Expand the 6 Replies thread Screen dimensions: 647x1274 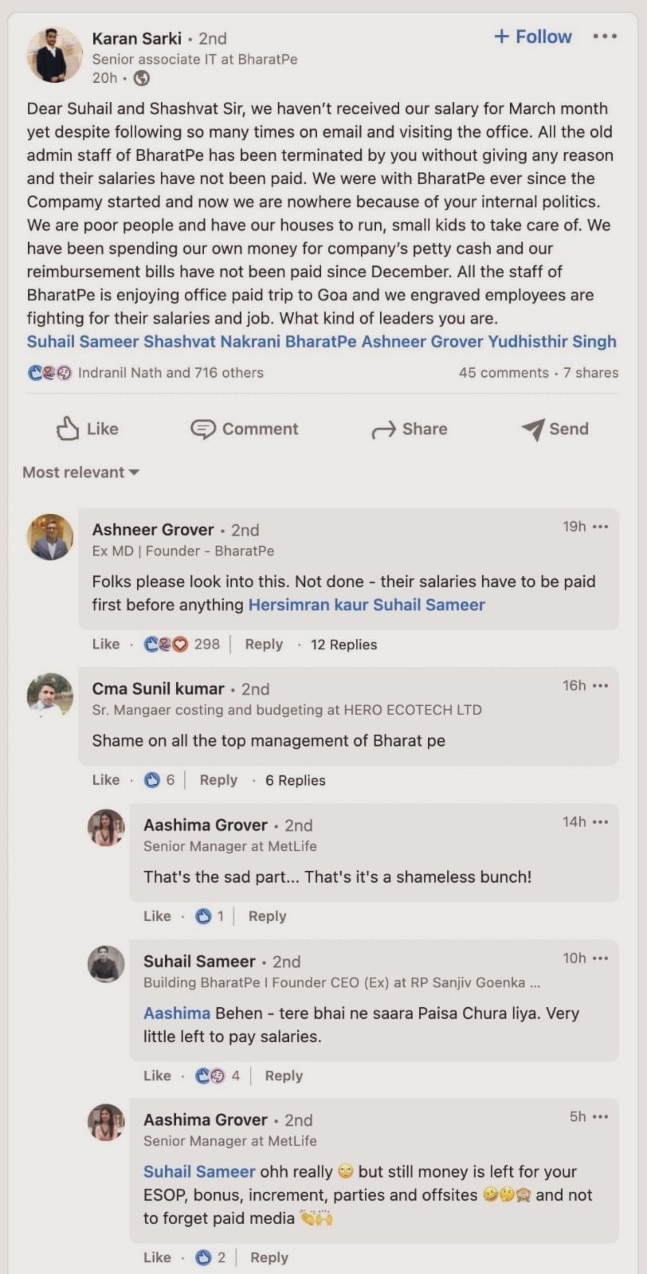295,780
